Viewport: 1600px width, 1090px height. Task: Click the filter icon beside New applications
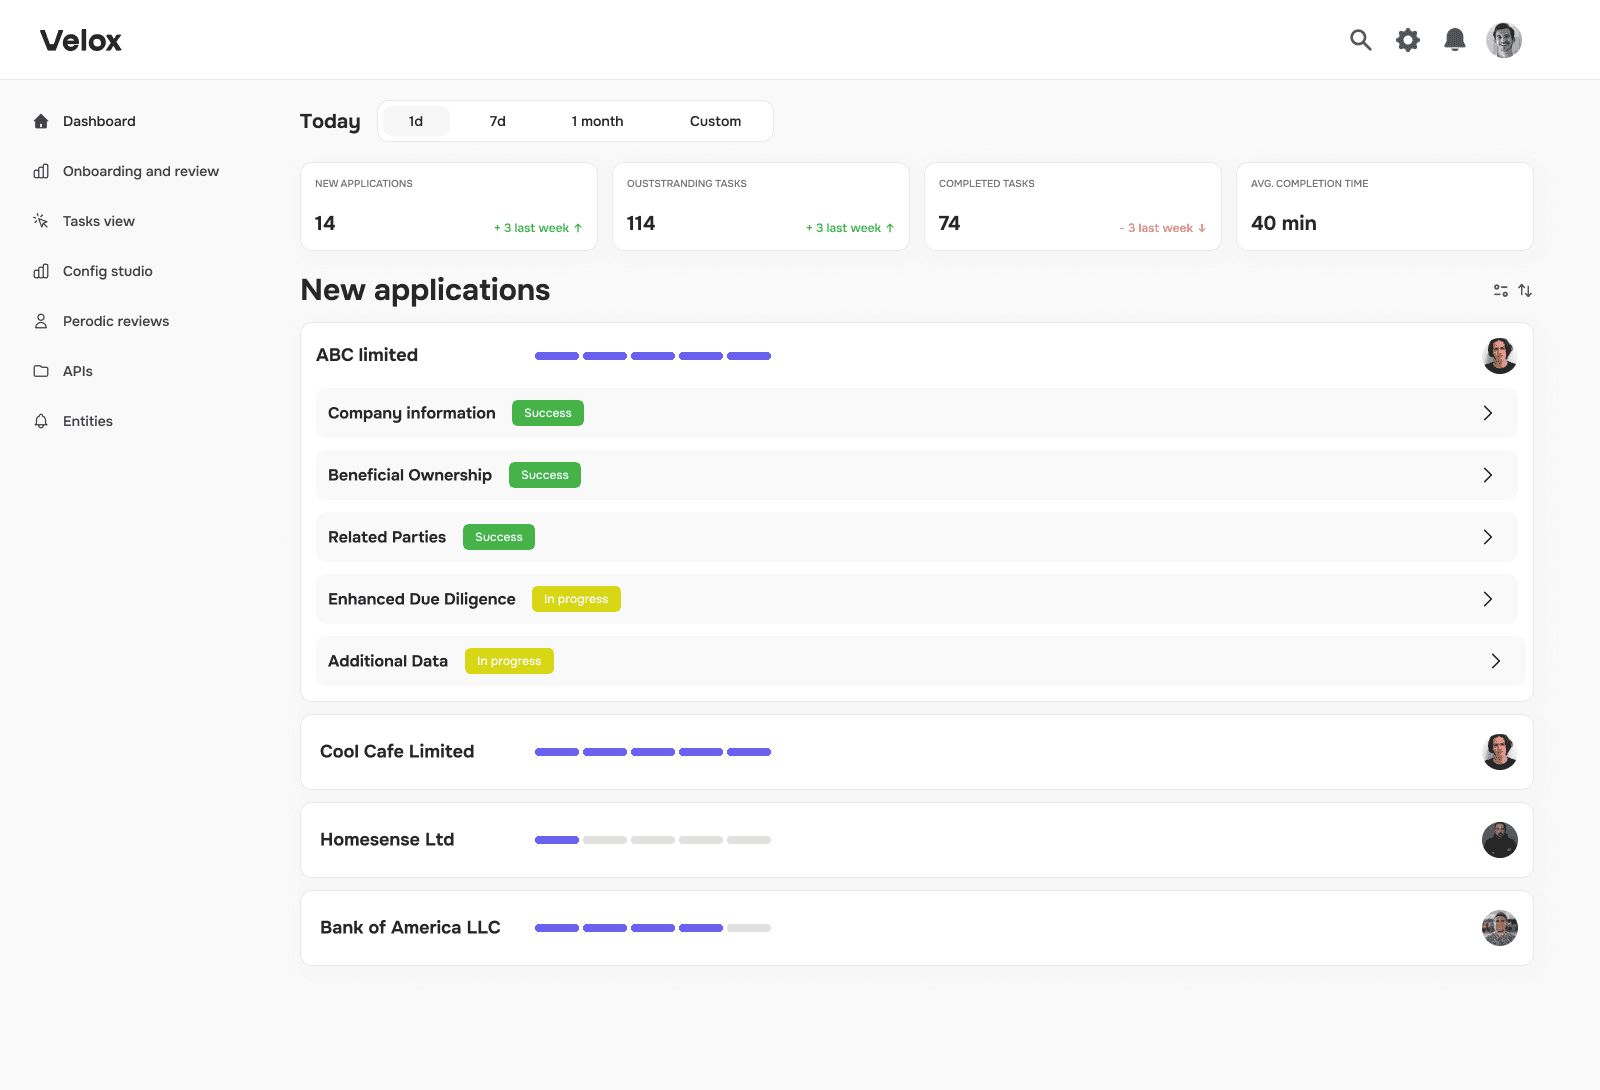(x=1501, y=291)
